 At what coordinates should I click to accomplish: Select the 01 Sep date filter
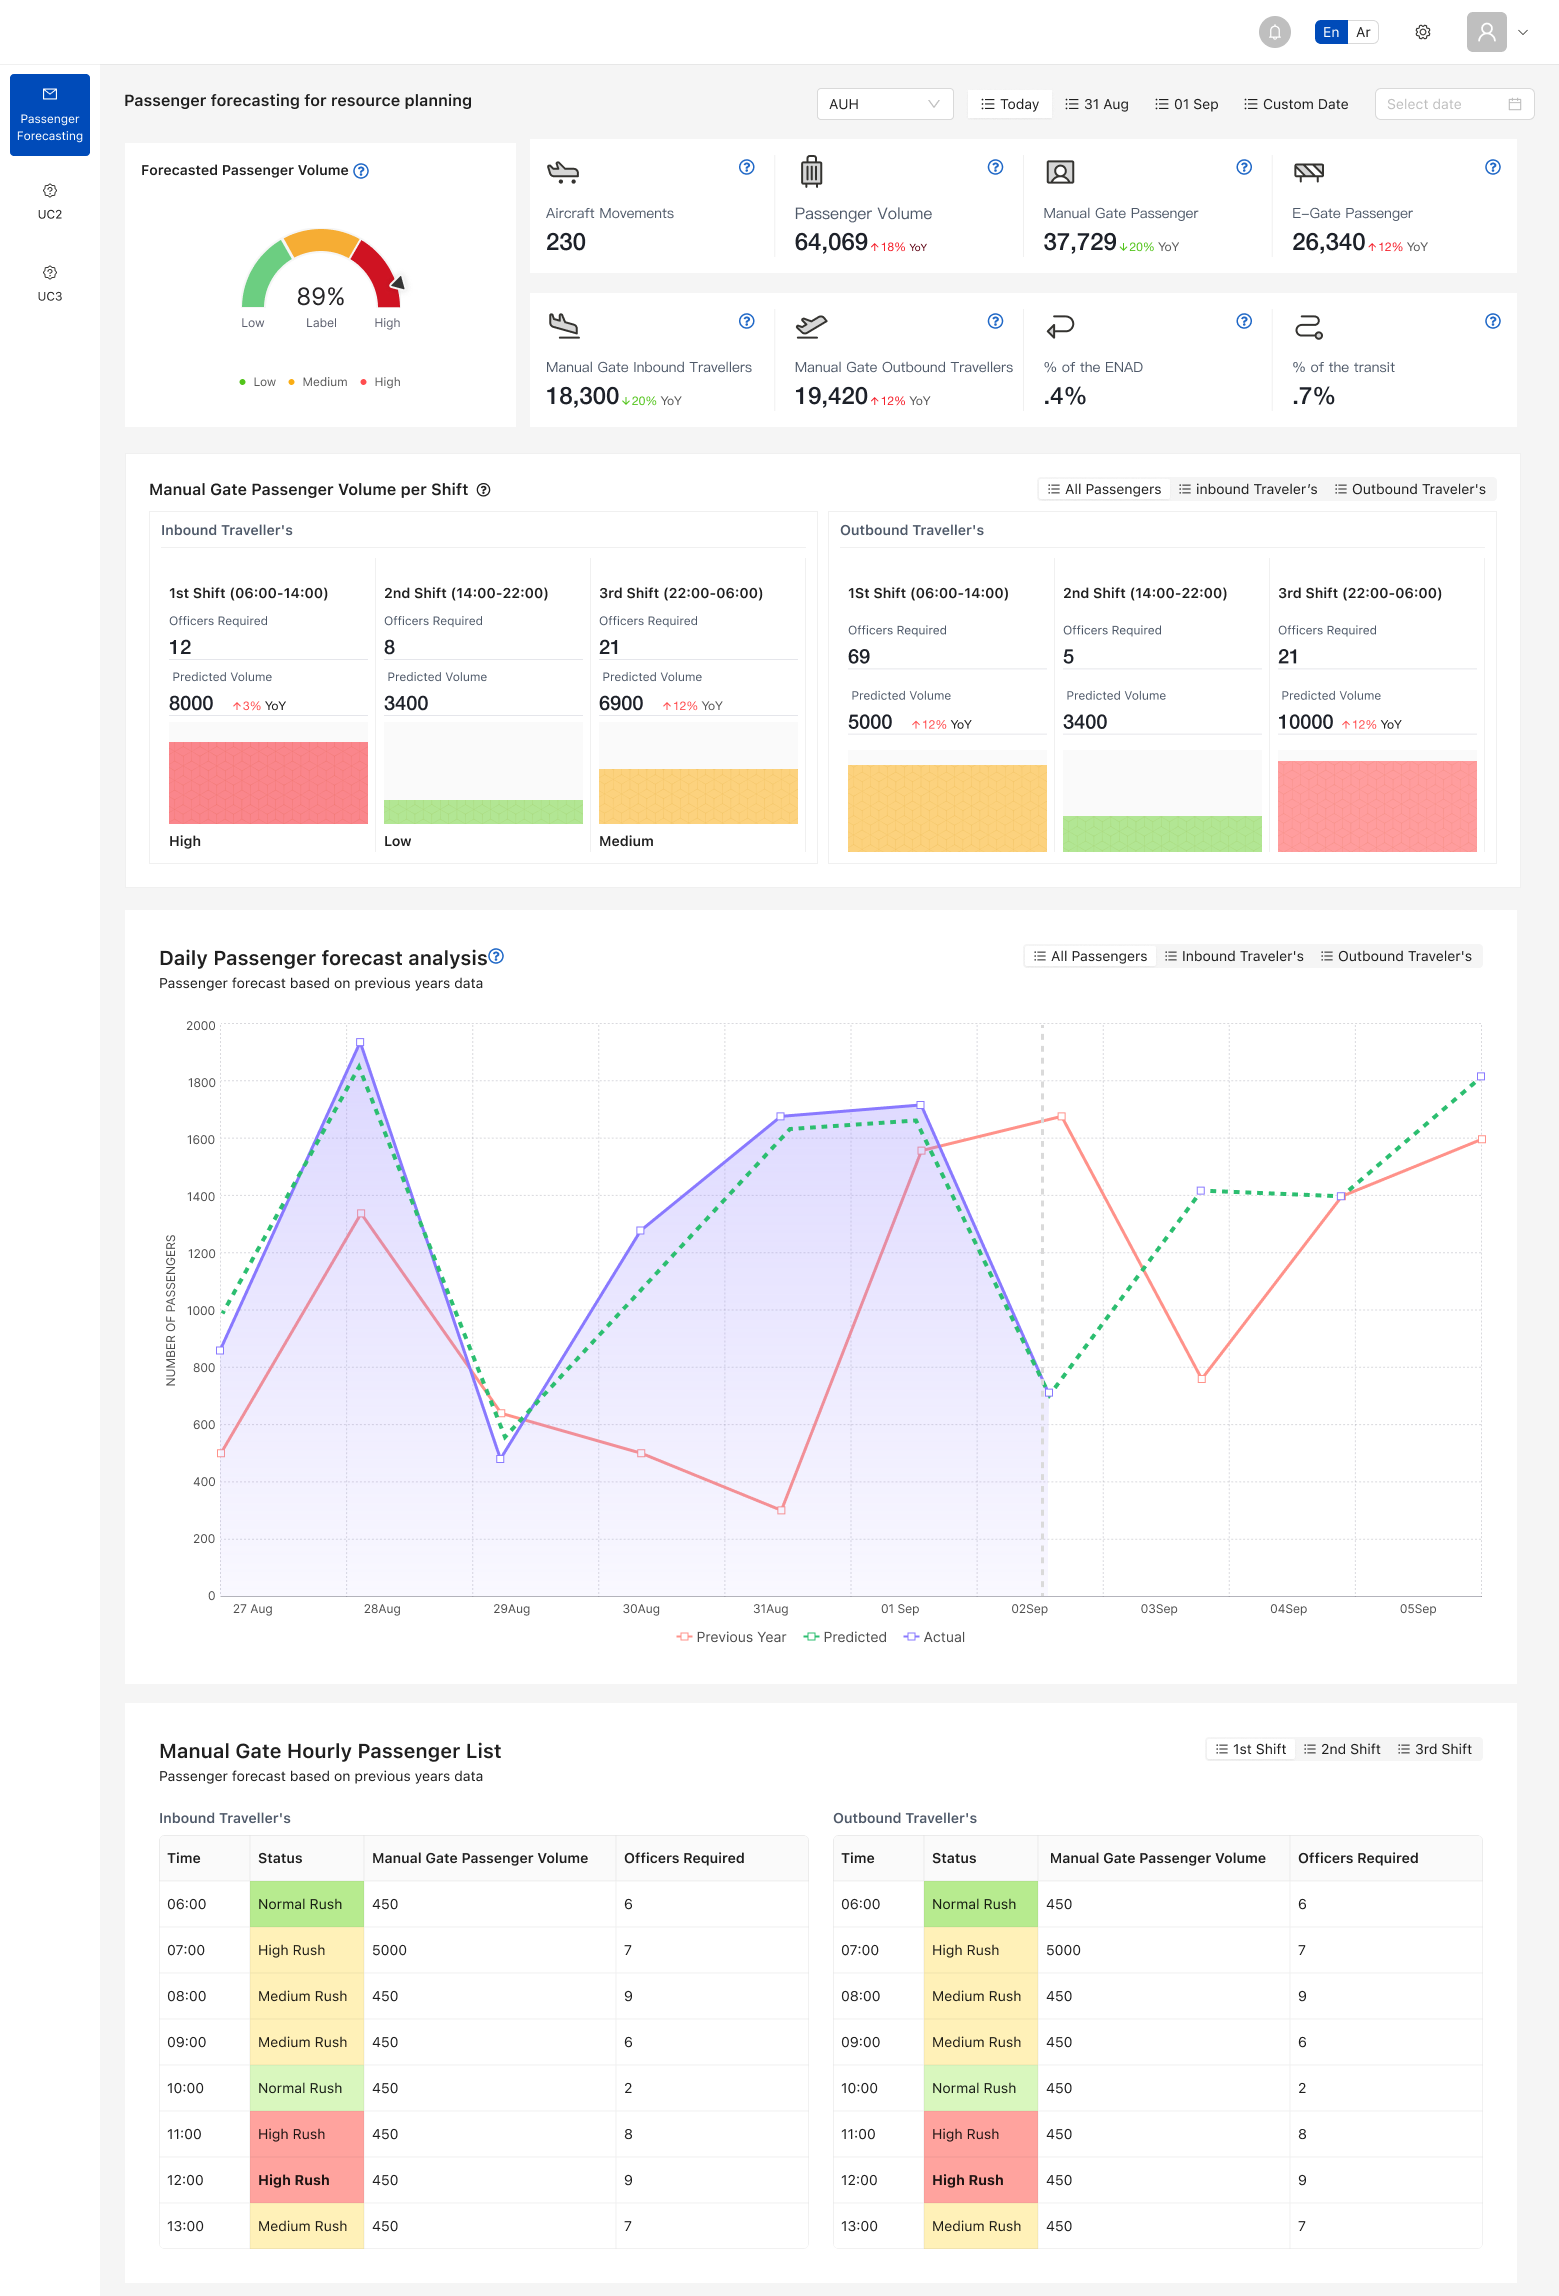pos(1187,104)
